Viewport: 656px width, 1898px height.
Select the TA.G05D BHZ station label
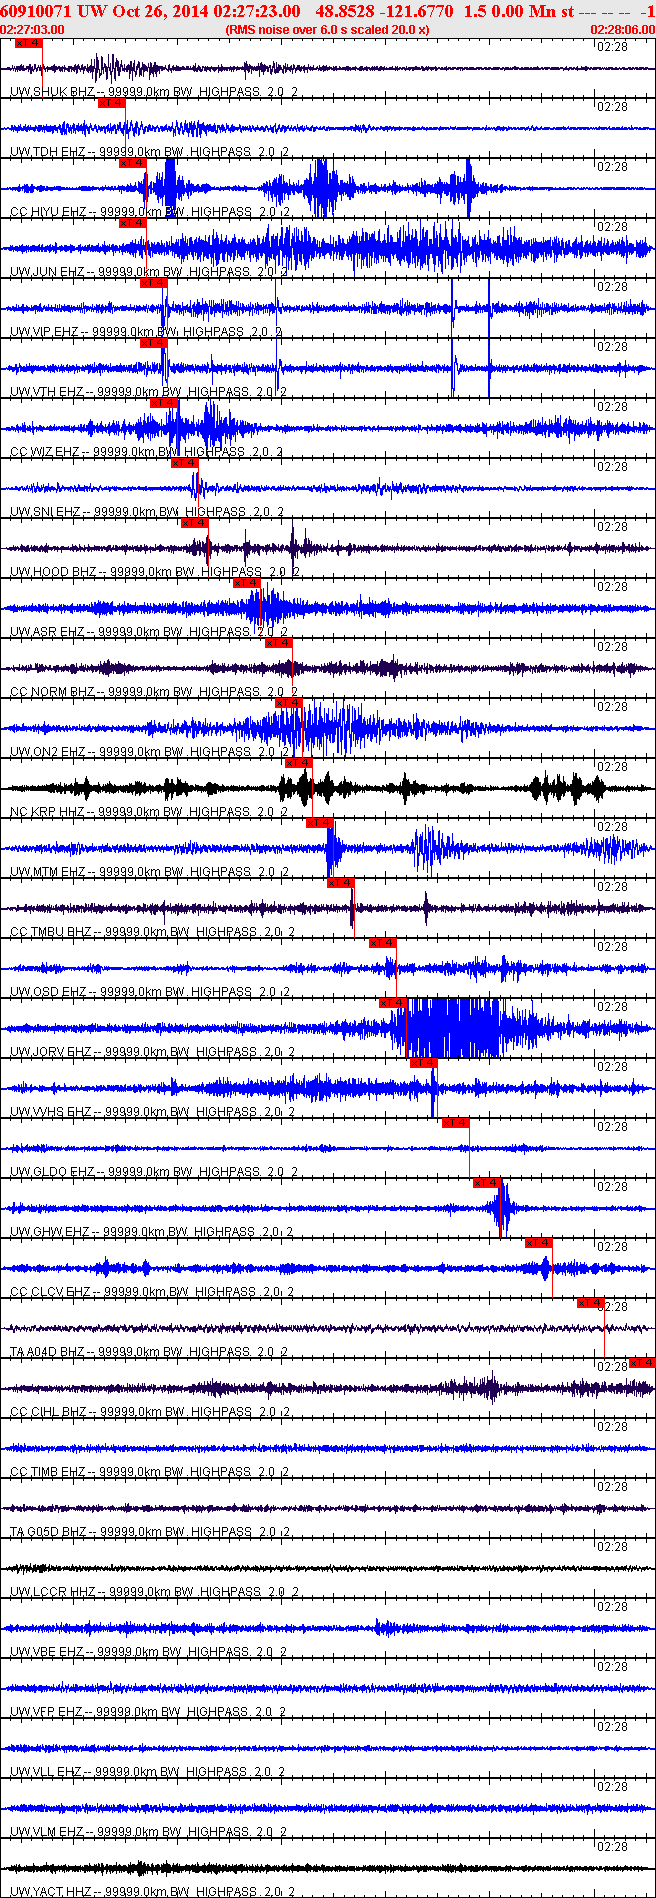49,1532
